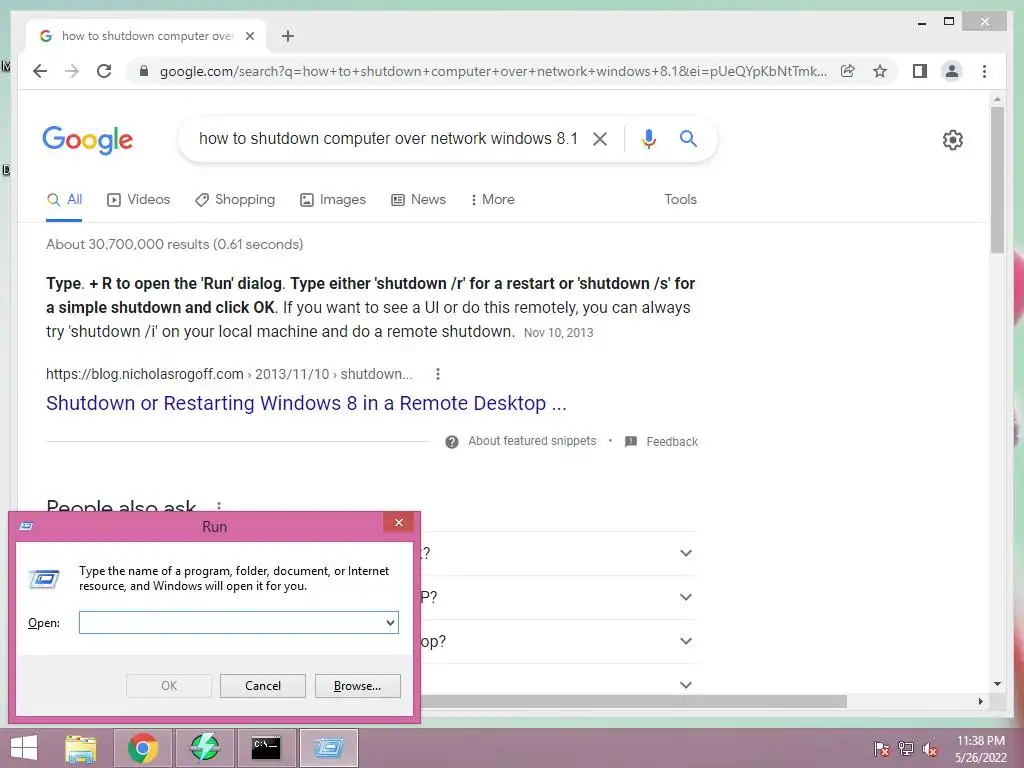The height and width of the screenshot is (768, 1024).
Task: Switch to the Images search tab
Action: (332, 200)
